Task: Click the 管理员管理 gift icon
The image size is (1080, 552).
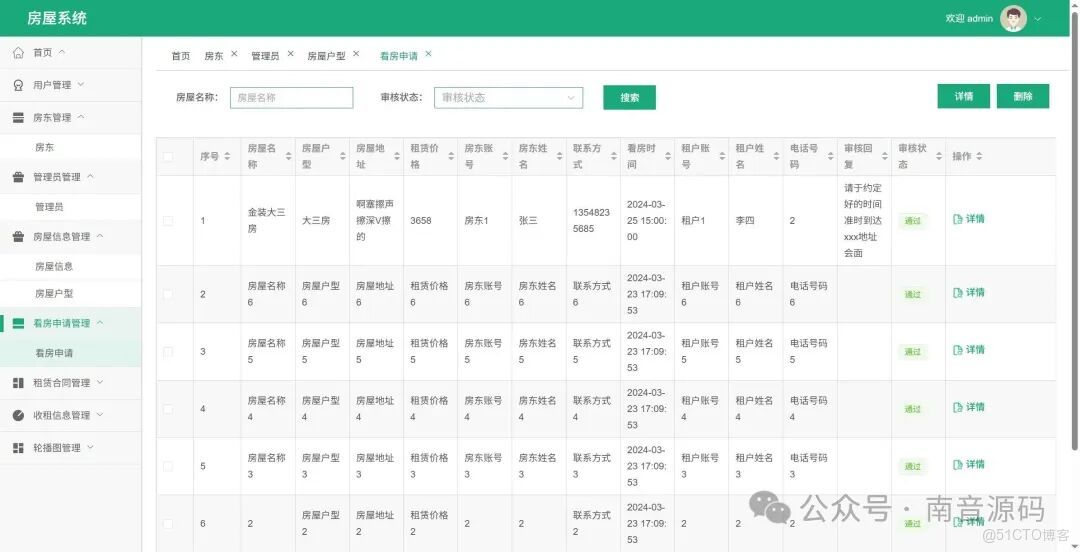Action: 19,177
